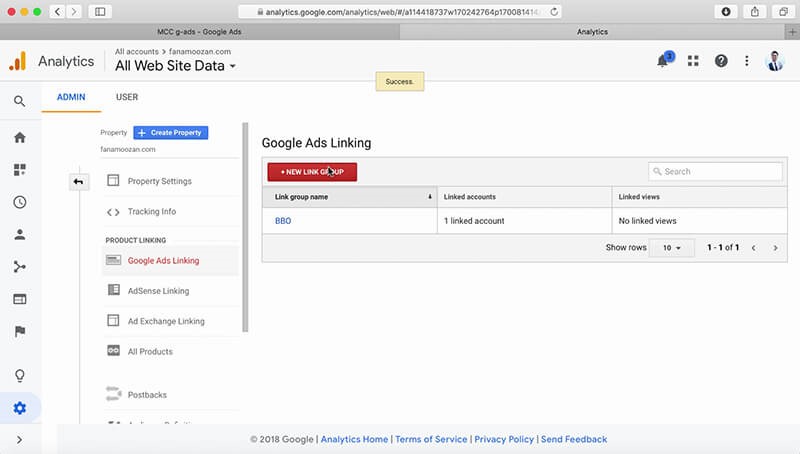Open Realtime reports clock icon
800x454 pixels.
[19, 202]
